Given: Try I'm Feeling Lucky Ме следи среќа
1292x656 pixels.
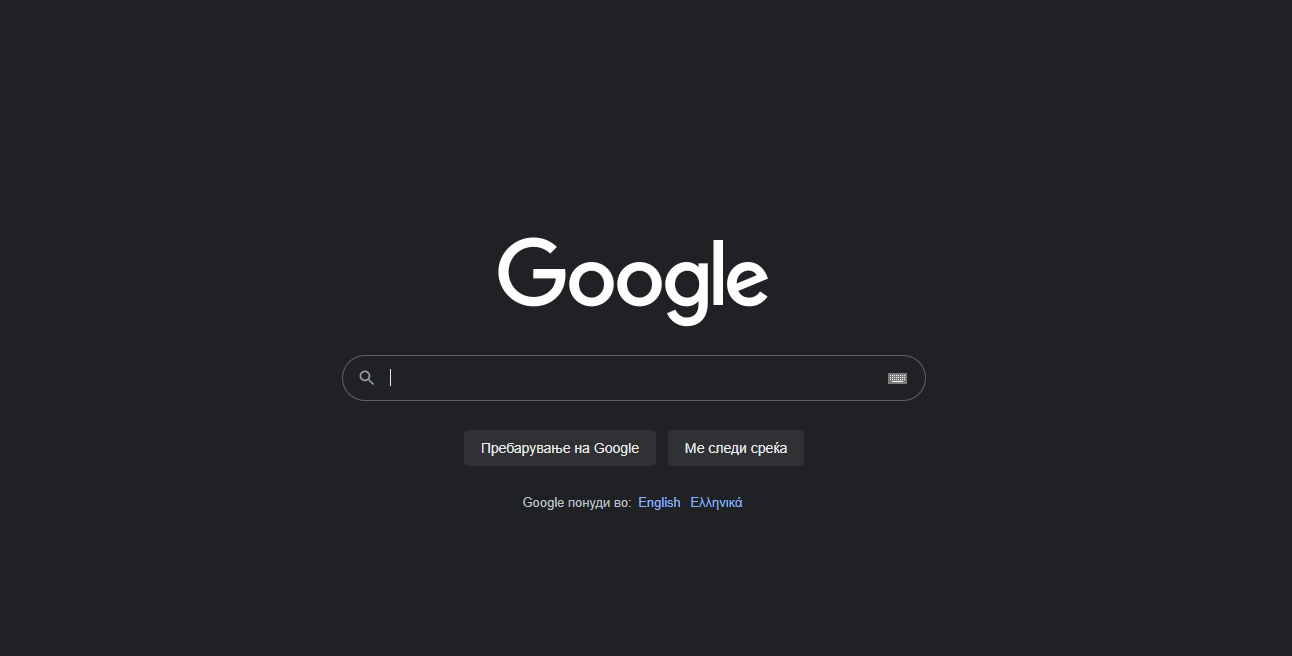Looking at the screenshot, I should coord(736,448).
